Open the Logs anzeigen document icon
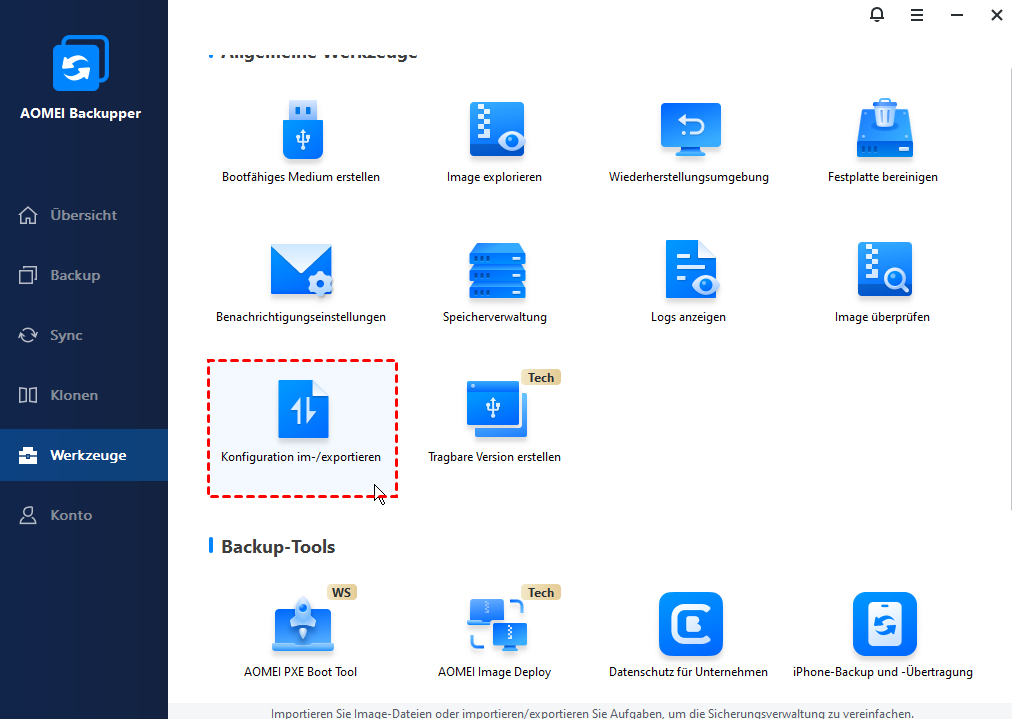Screen dimensions: 1012x719 (691, 269)
